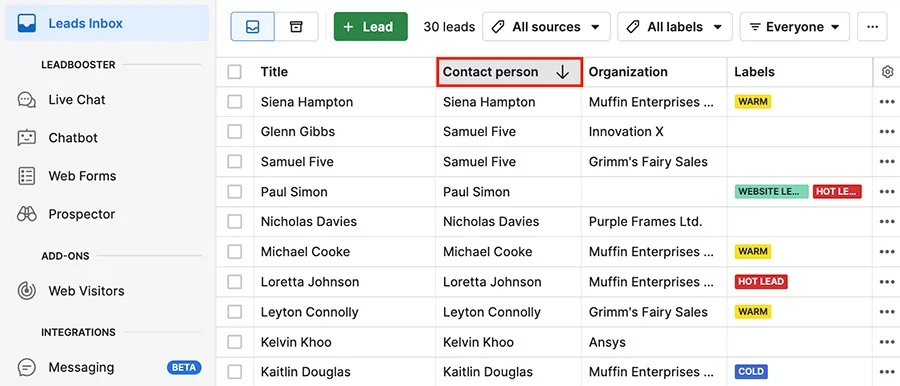Tick the select-all checkbox in table header
Screen dimensions: 900x386
click(234, 72)
